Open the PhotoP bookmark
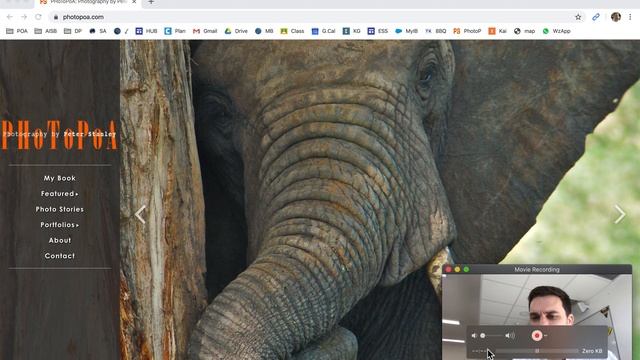Viewport: 640px width, 360px height. click(467, 31)
